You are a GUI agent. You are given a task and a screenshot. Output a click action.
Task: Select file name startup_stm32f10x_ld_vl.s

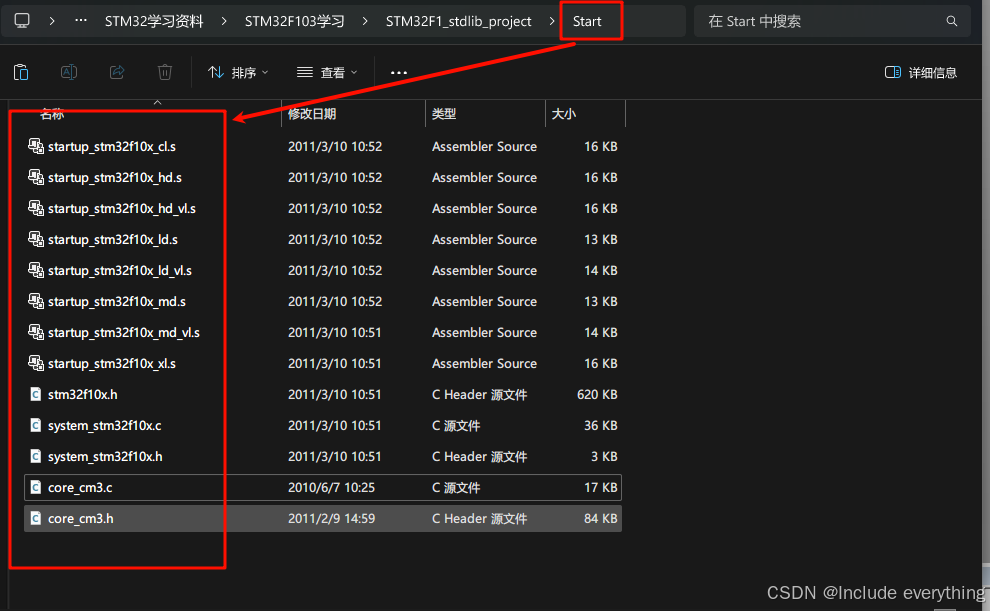tap(120, 270)
